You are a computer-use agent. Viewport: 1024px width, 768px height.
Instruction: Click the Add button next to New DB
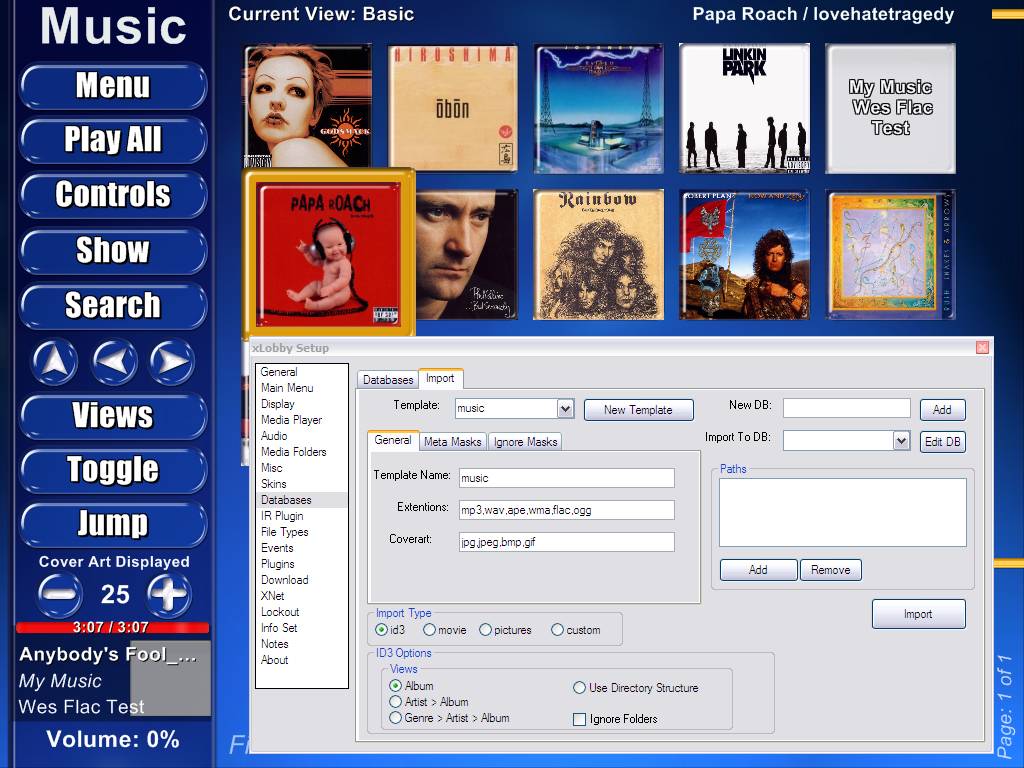(x=942, y=409)
